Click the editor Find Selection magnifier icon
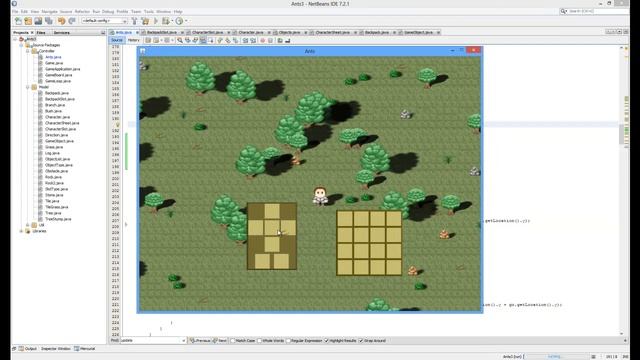 coord(180,40)
